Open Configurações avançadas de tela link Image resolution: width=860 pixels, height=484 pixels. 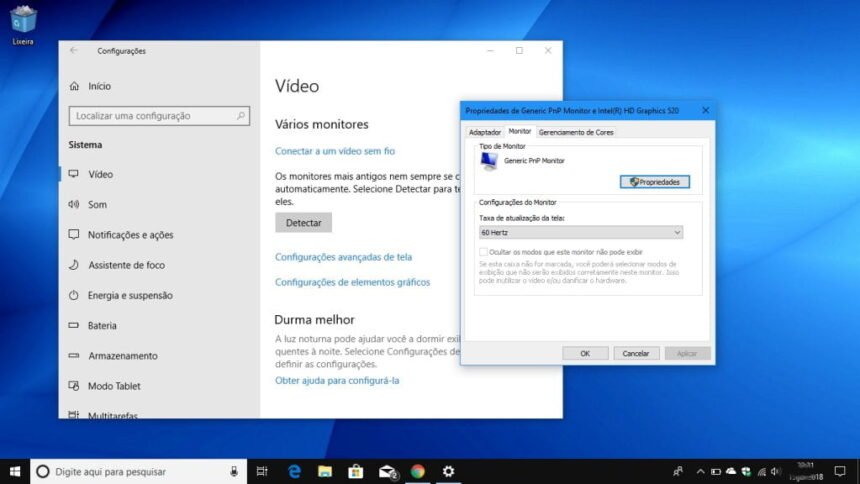click(x=343, y=257)
